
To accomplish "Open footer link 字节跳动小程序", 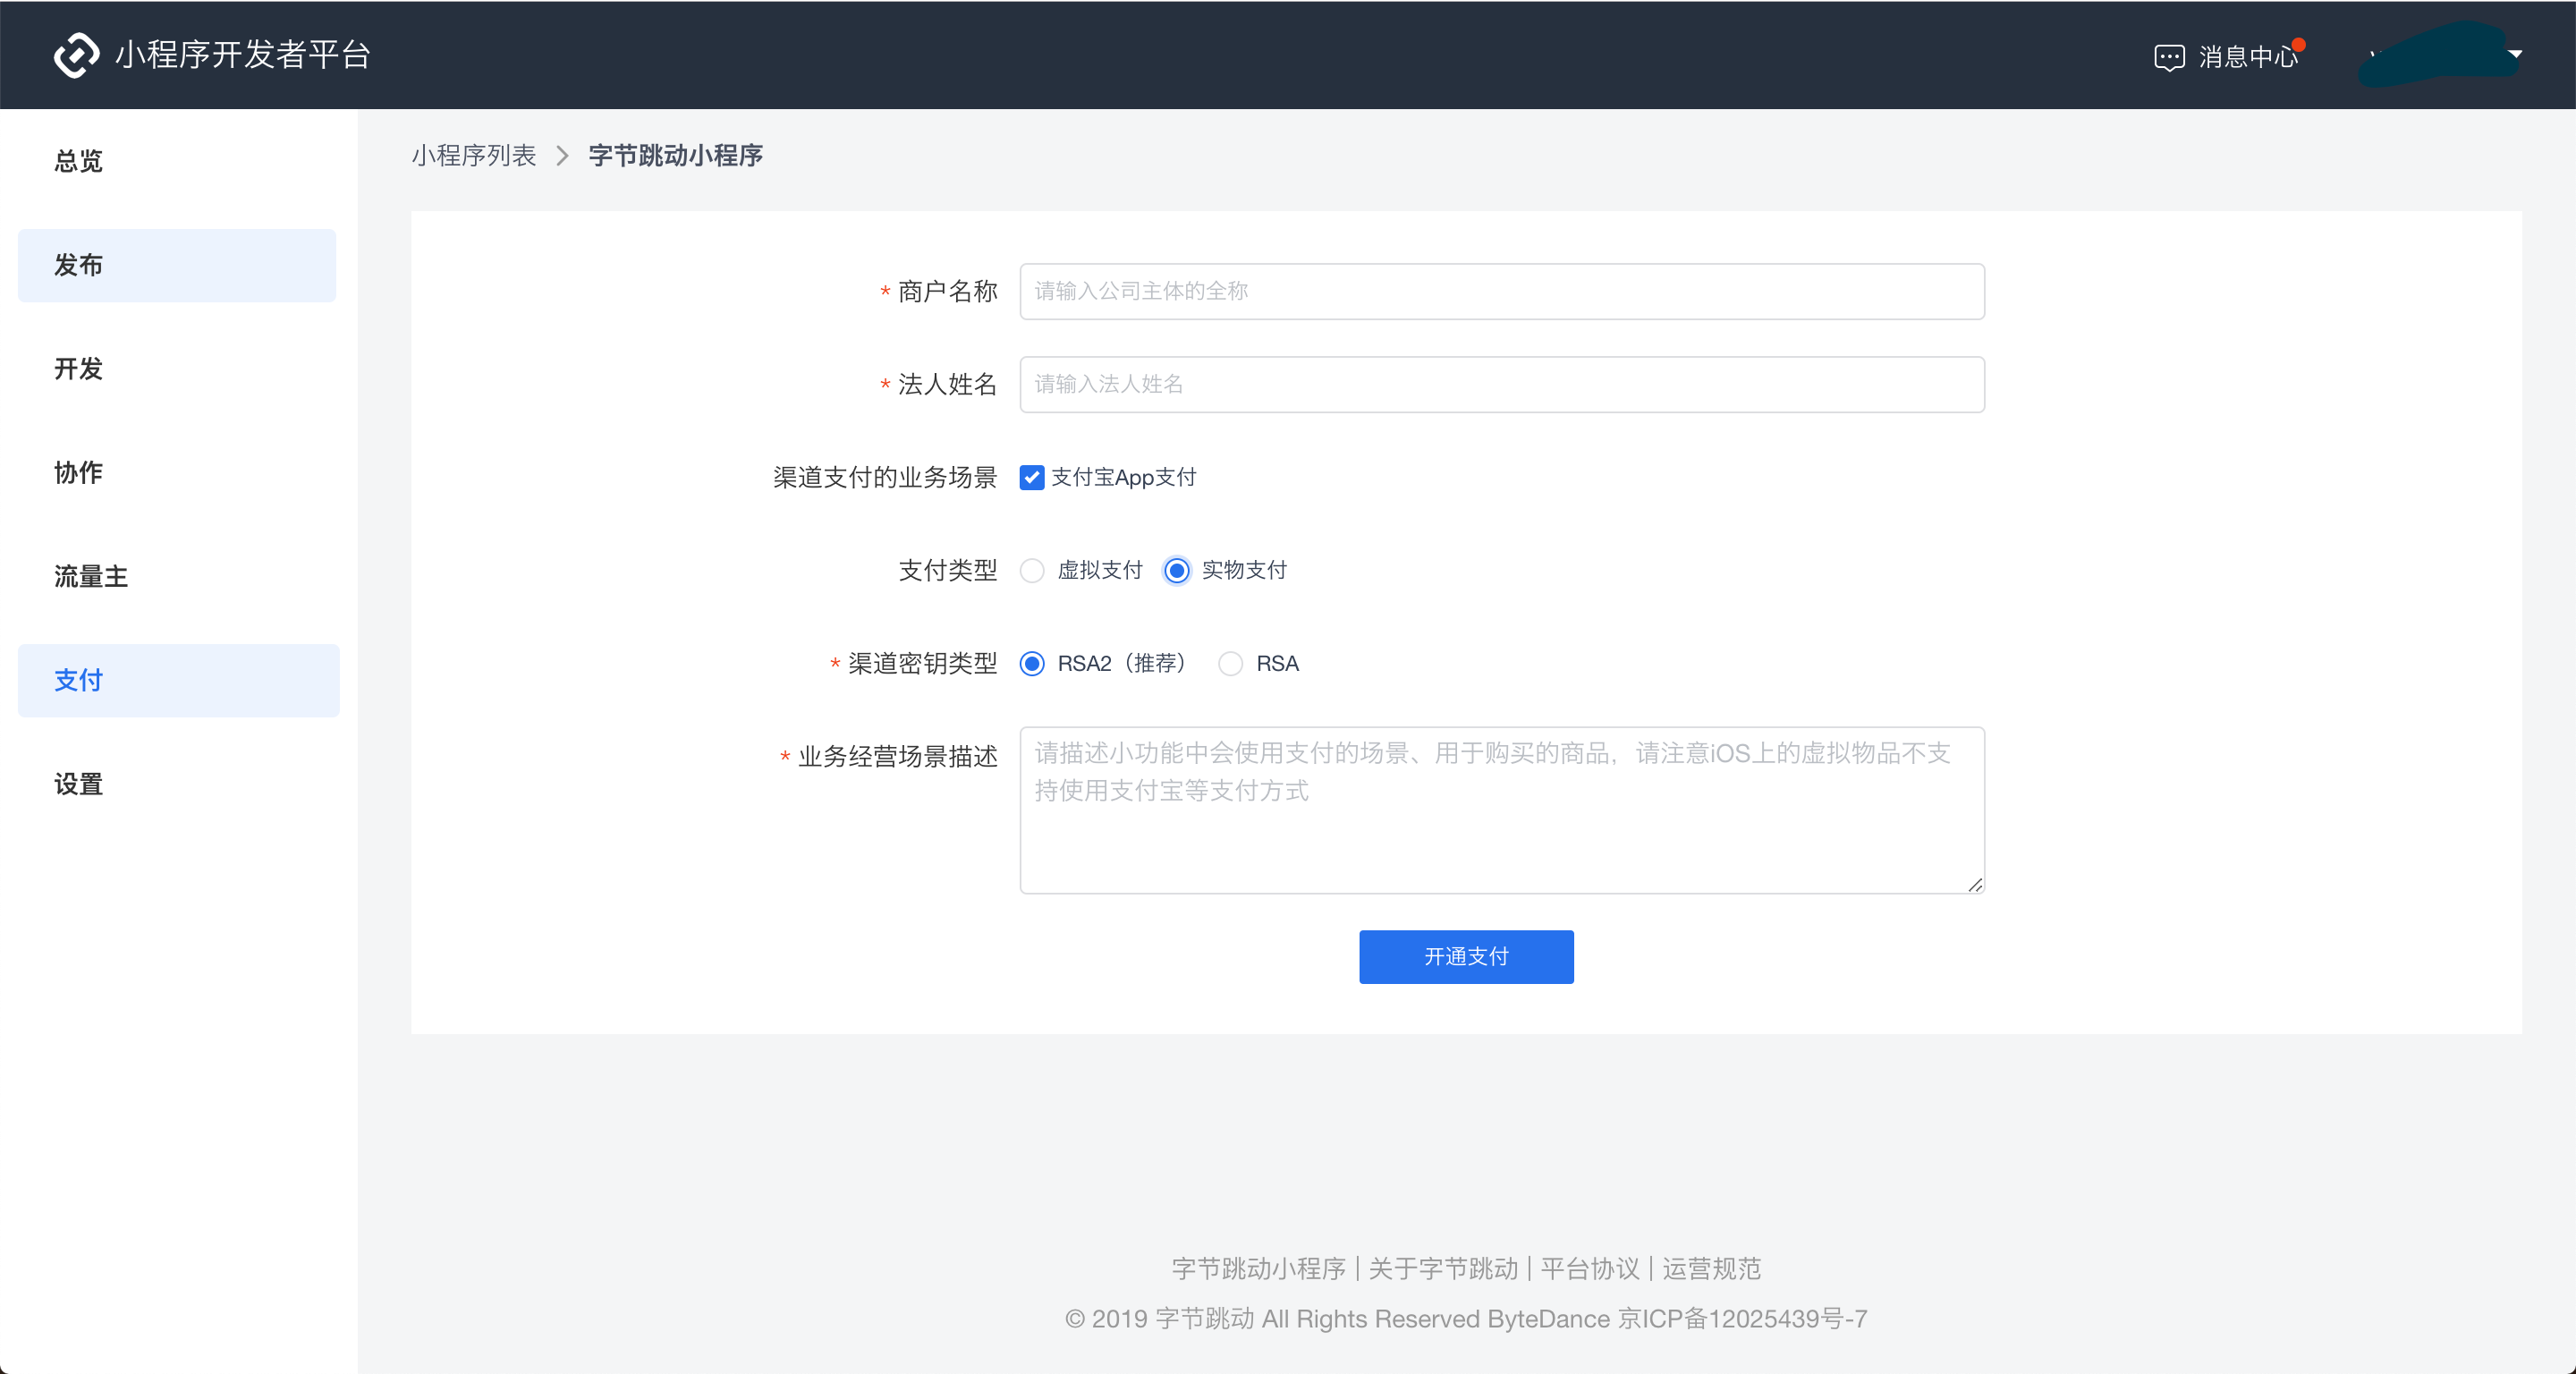I will click(1258, 1268).
